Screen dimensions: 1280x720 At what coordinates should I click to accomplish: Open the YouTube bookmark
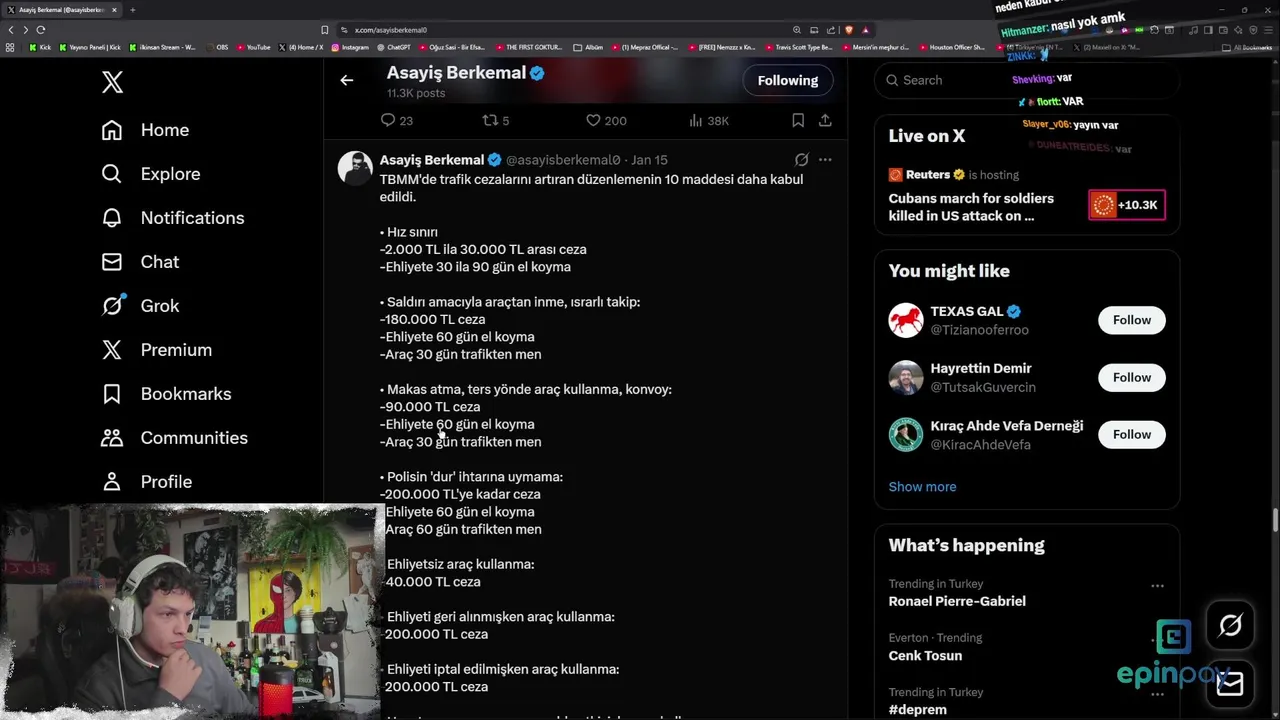click(x=254, y=47)
